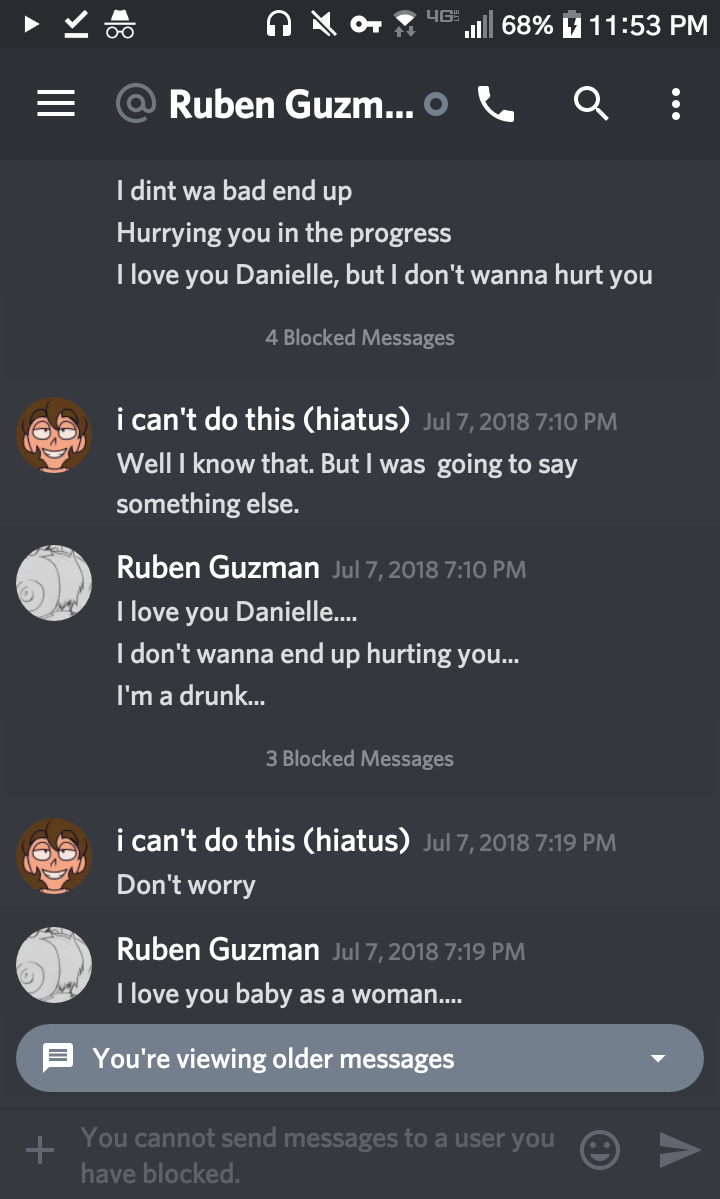
Task: Tap the emoji picker smiley icon
Action: point(600,1151)
